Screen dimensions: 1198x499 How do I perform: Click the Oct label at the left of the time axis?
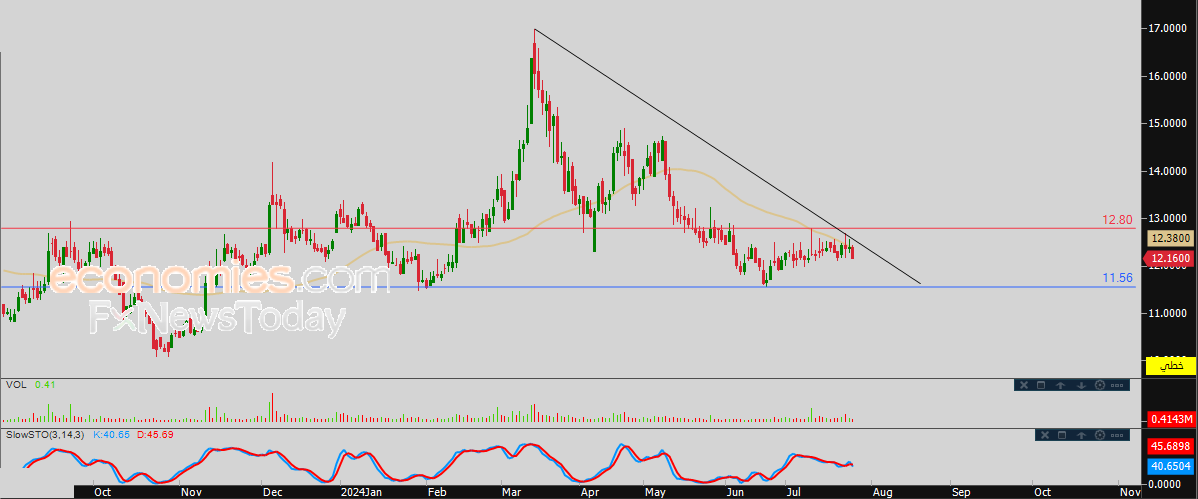click(100, 491)
